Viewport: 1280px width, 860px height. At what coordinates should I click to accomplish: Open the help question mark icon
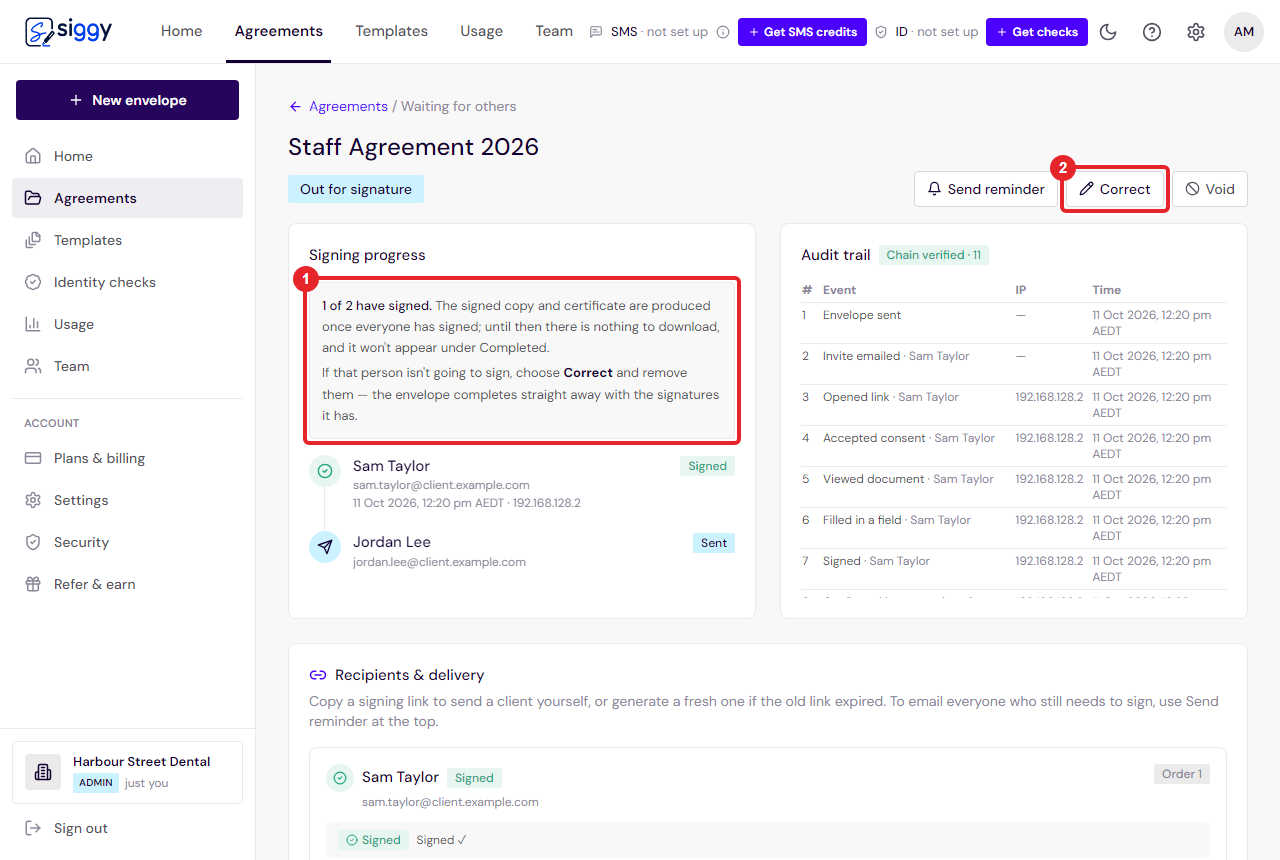click(x=1152, y=32)
